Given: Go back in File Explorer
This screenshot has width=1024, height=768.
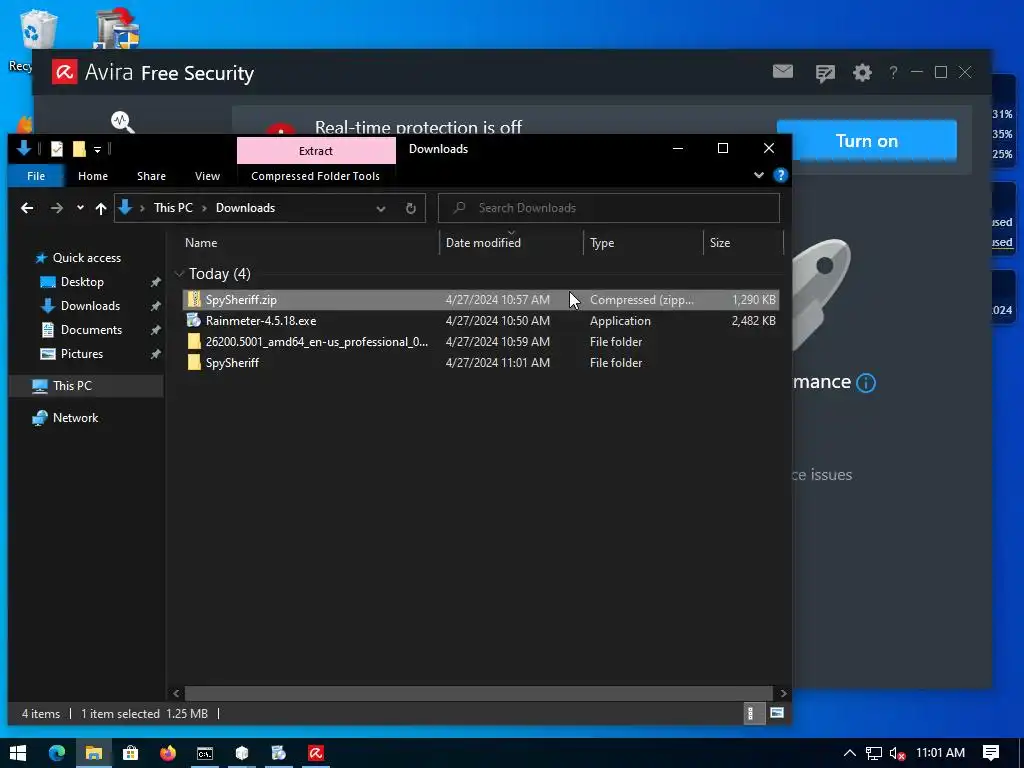Looking at the screenshot, I should [27, 208].
